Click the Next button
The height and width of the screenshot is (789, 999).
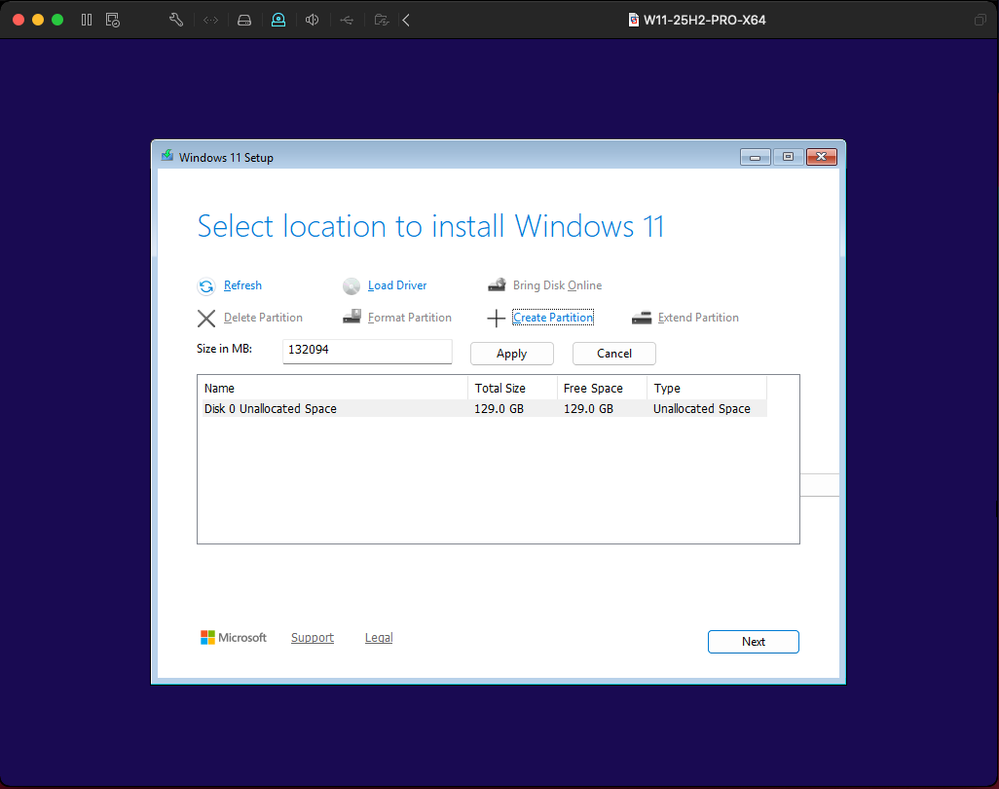point(753,642)
